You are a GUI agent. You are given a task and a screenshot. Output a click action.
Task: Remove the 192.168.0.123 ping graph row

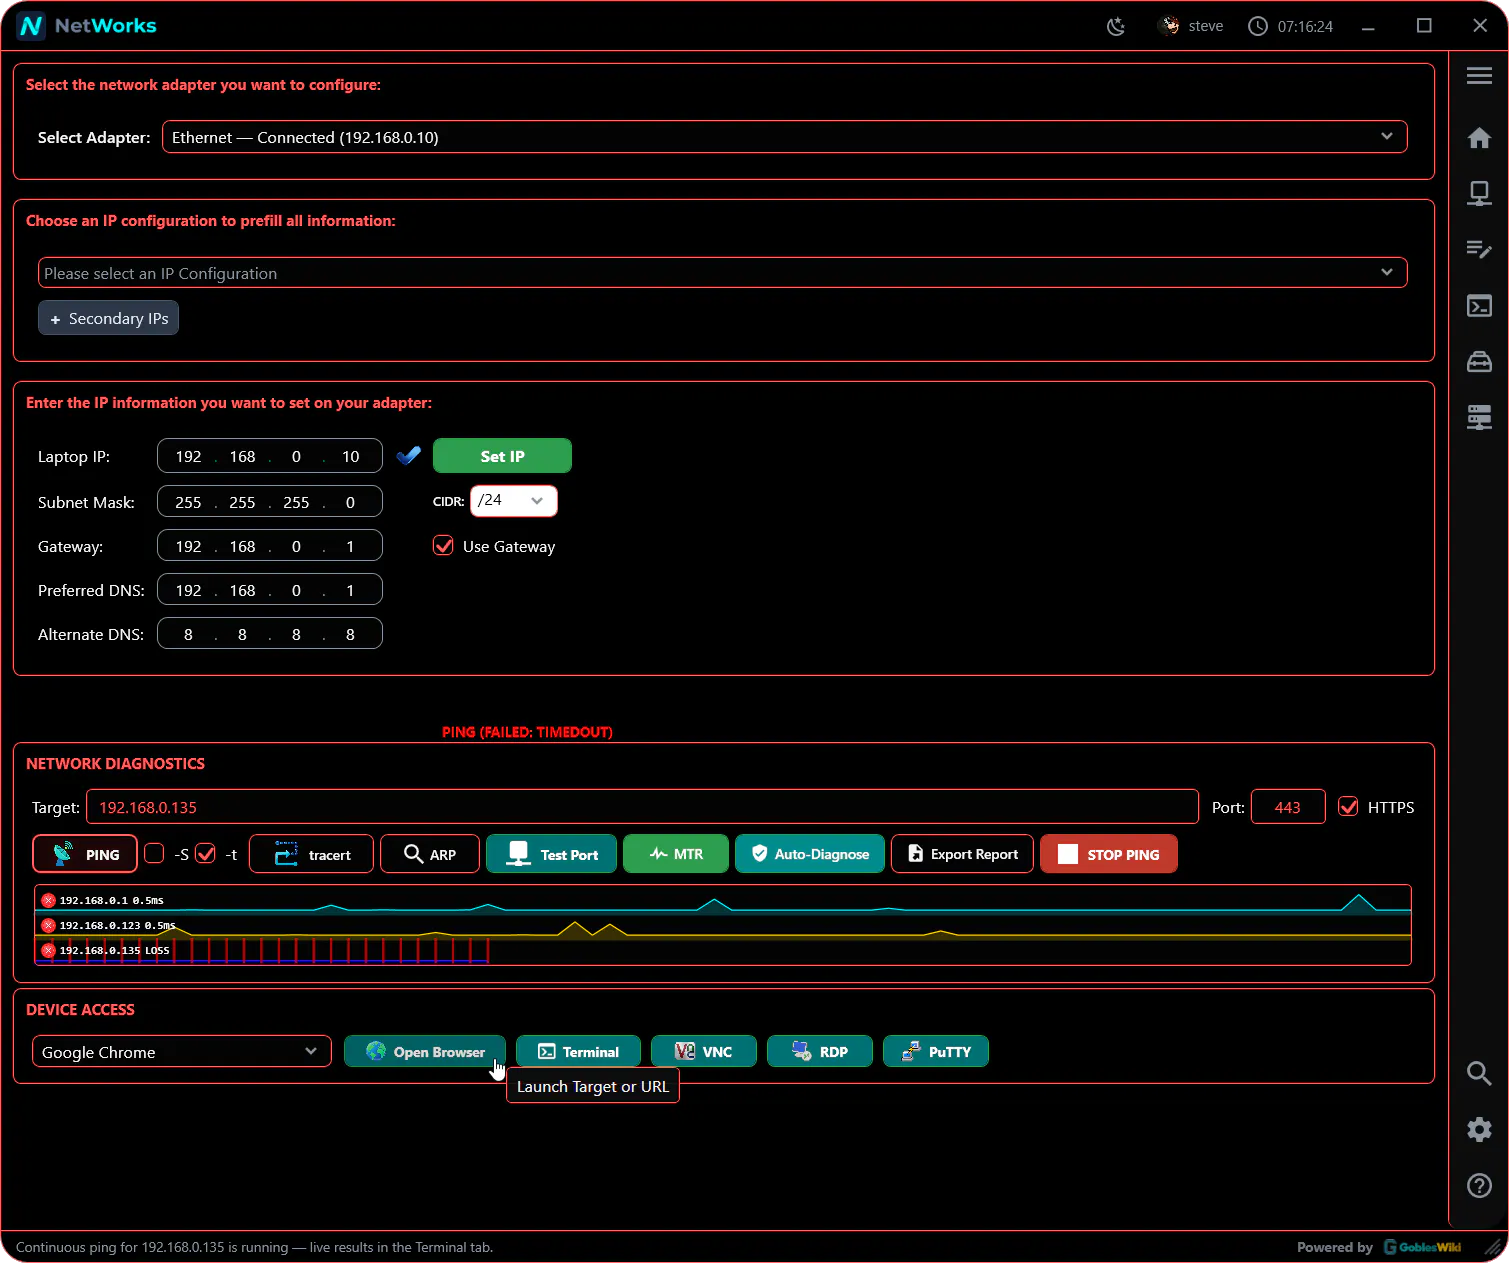pyautogui.click(x=48, y=925)
